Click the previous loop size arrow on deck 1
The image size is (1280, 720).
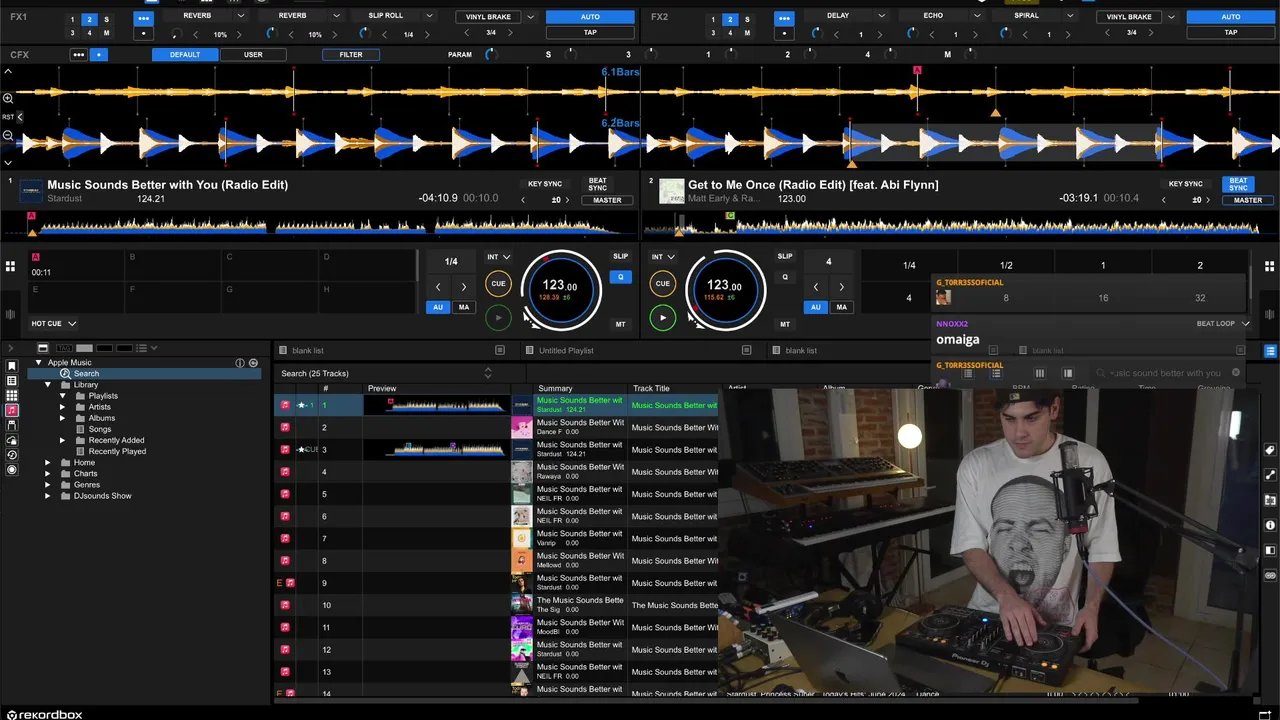[438, 287]
